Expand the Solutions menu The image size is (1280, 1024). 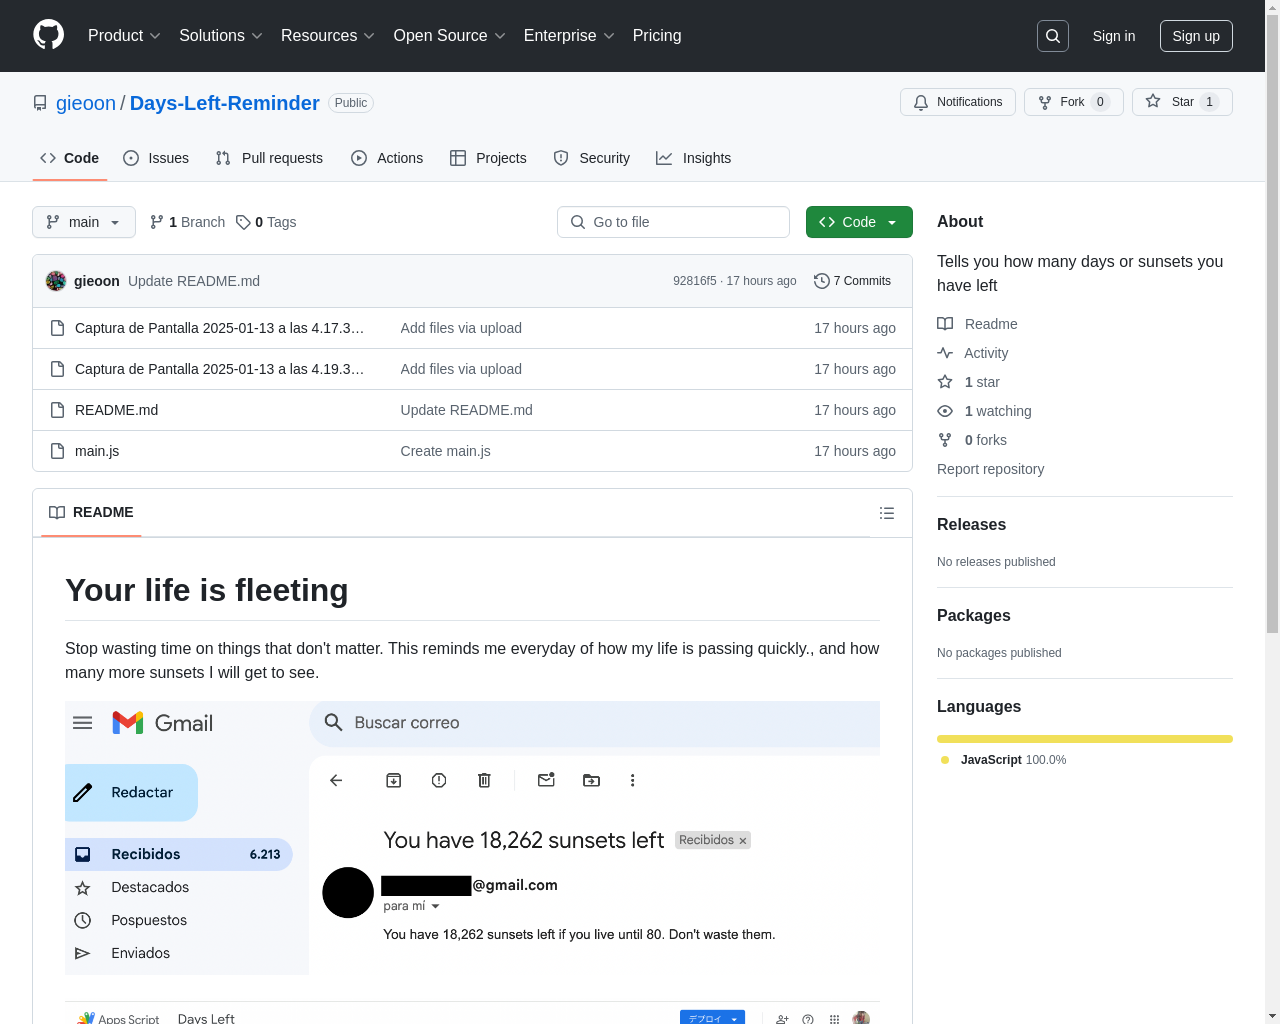click(x=221, y=36)
